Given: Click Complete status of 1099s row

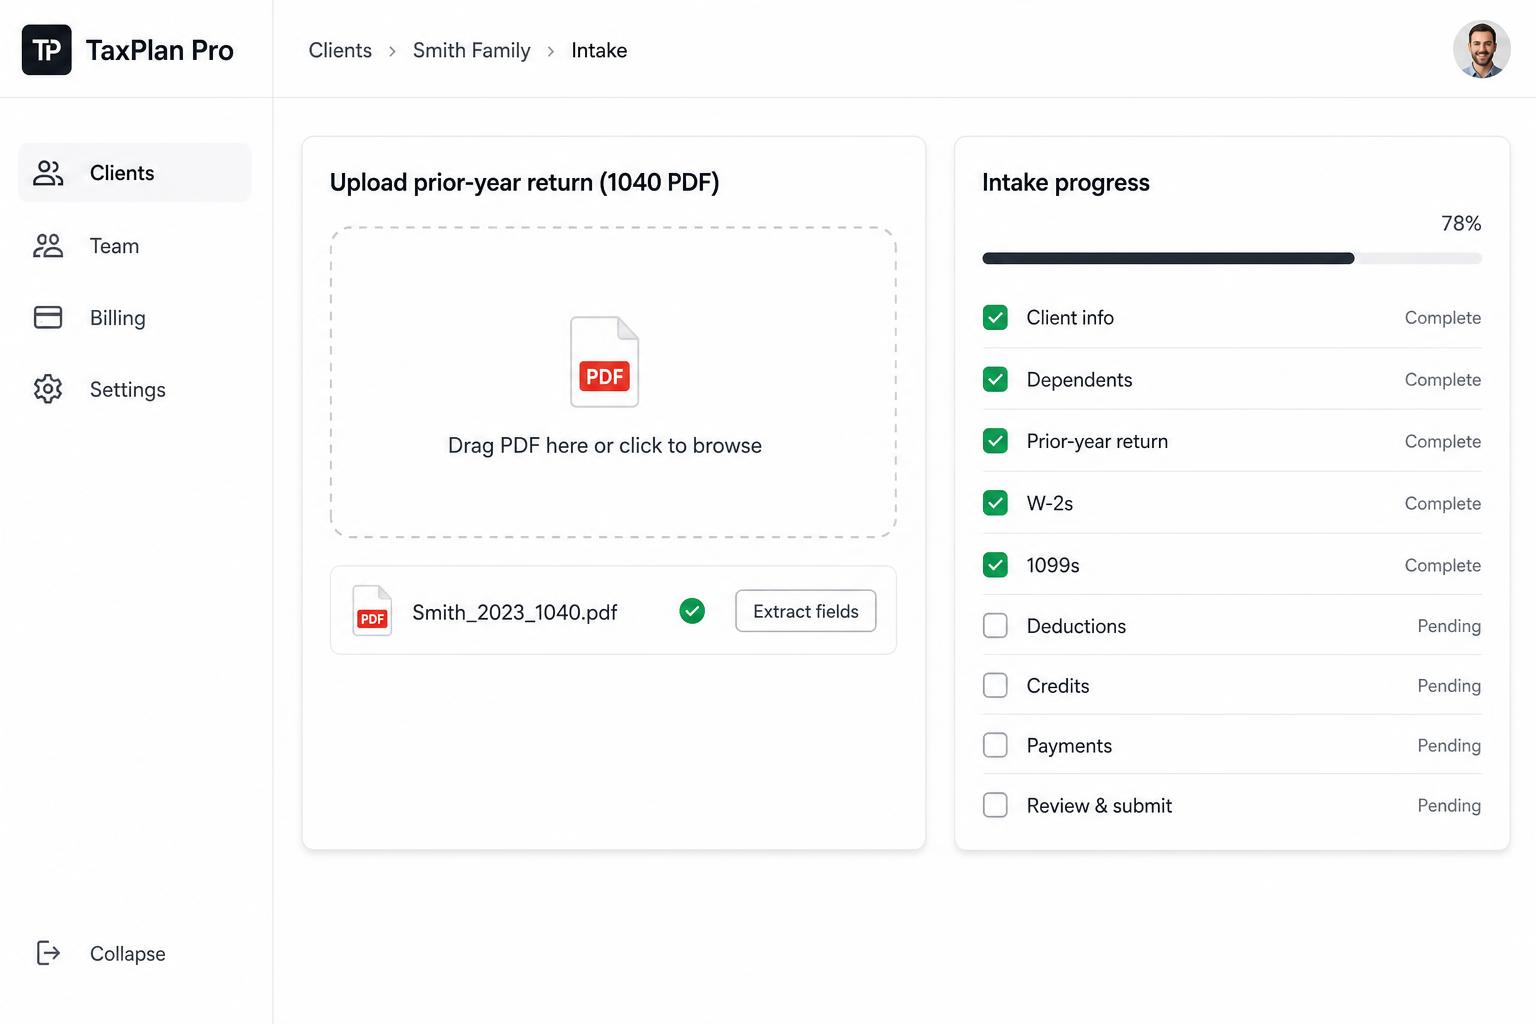Looking at the screenshot, I should [x=1443, y=566].
